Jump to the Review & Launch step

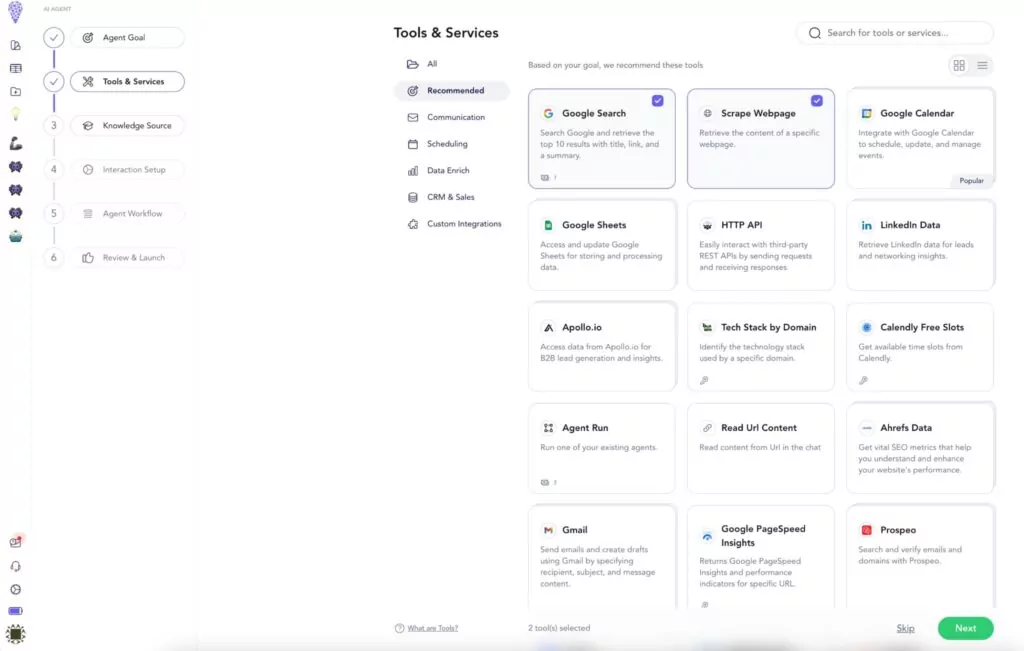(x=127, y=258)
